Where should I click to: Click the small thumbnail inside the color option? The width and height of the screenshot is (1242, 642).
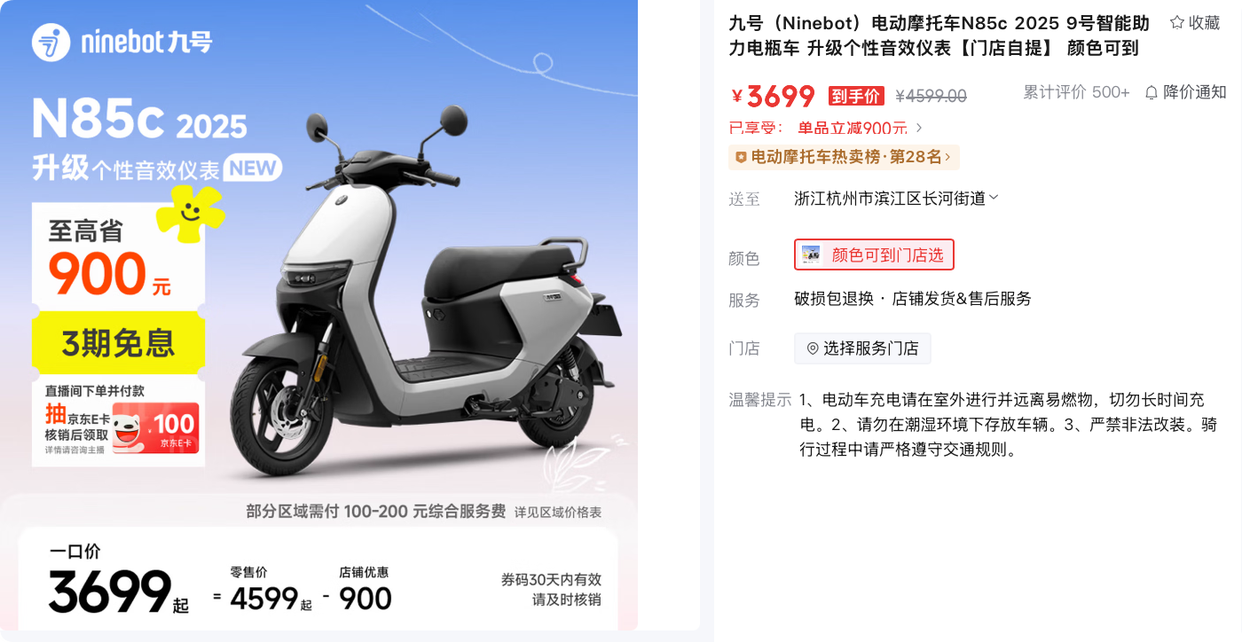811,255
